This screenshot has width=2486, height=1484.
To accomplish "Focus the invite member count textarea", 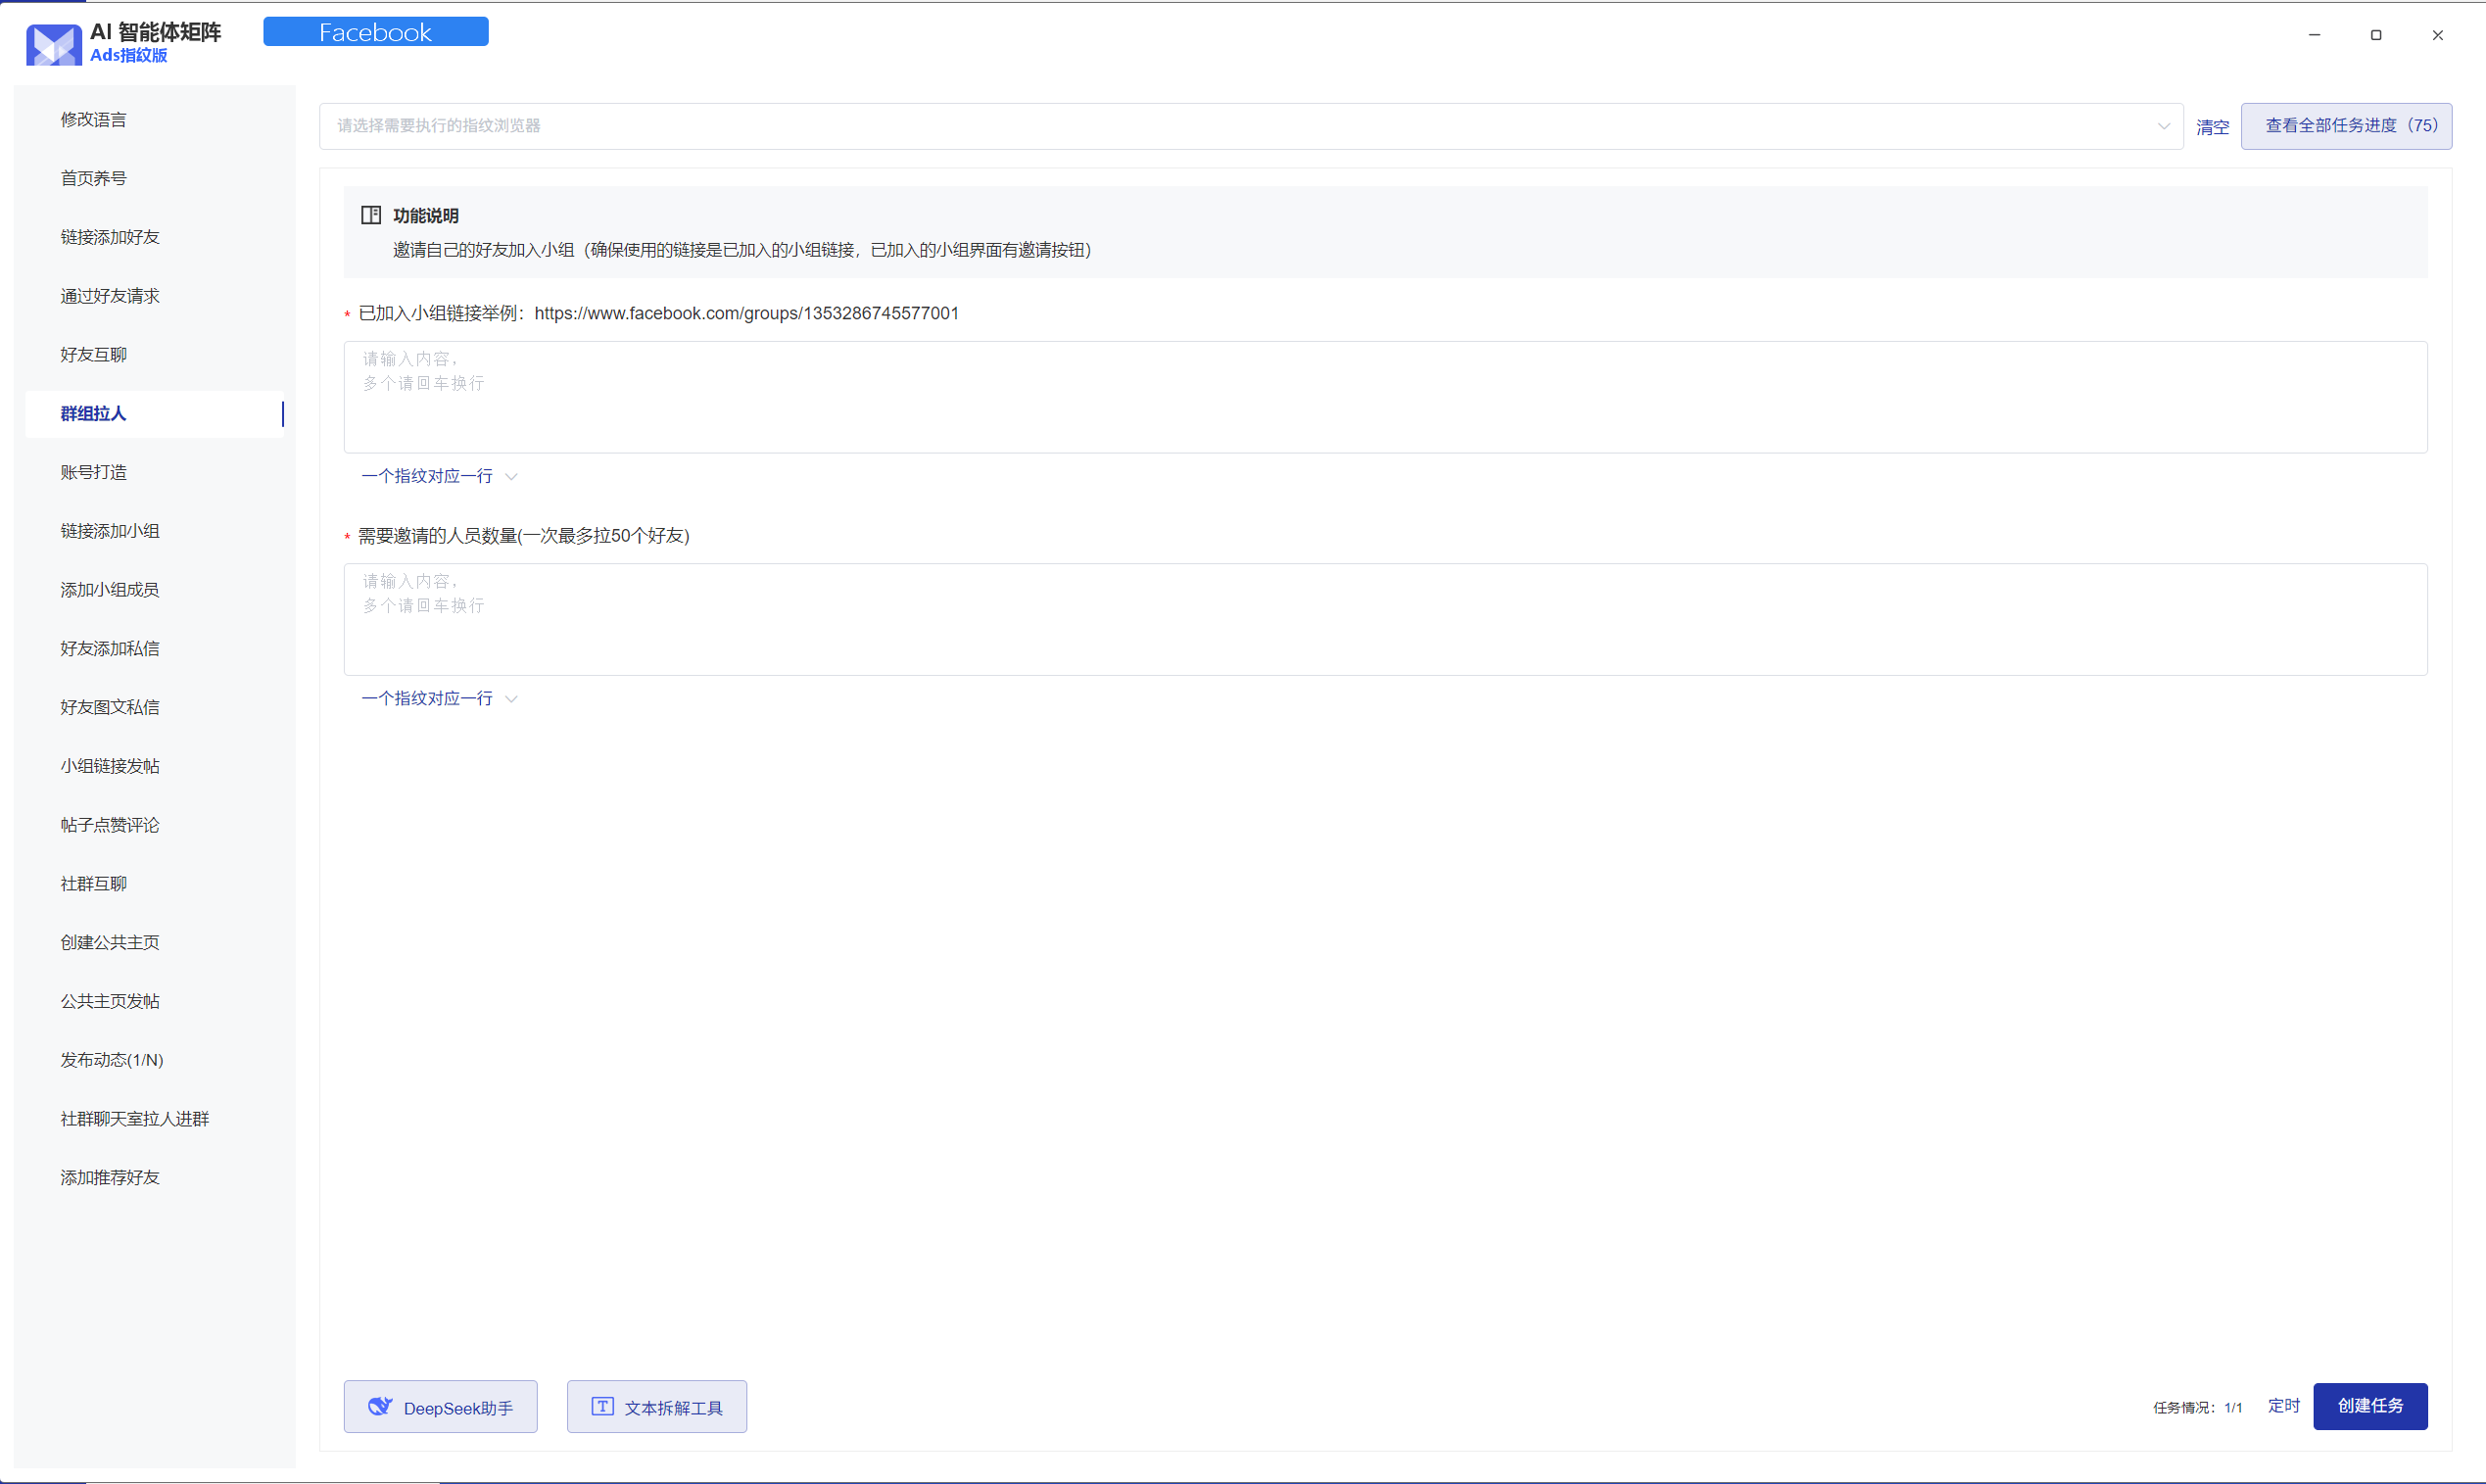I will [1384, 619].
